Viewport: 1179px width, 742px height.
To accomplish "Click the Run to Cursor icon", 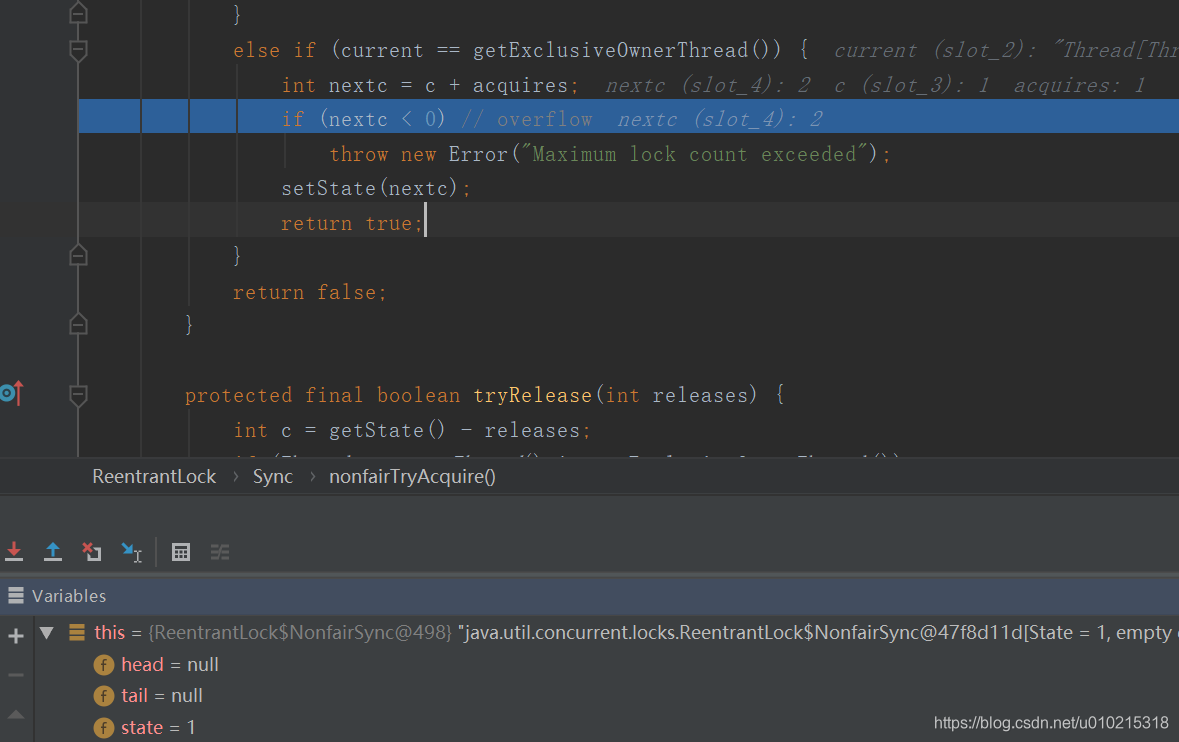I will click(x=132, y=553).
